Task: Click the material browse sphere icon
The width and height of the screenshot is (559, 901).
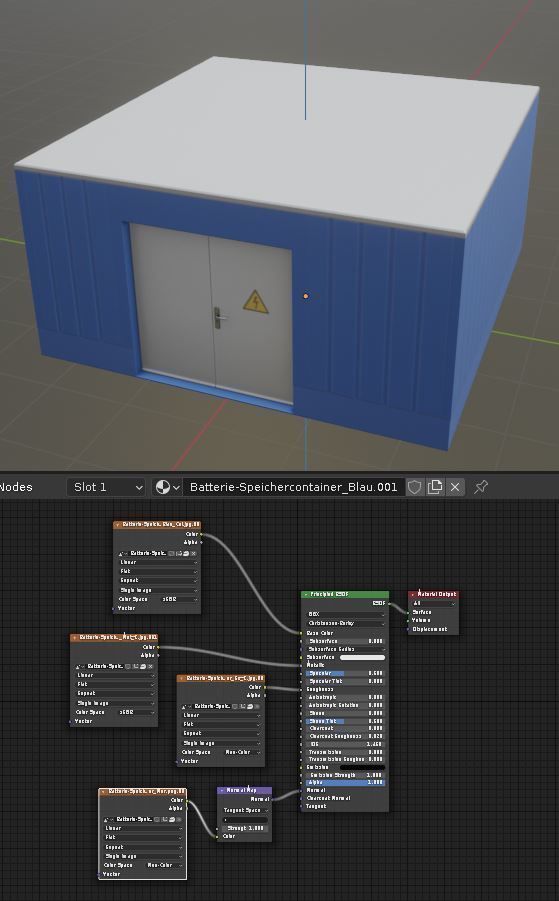Action: pyautogui.click(x=167, y=487)
